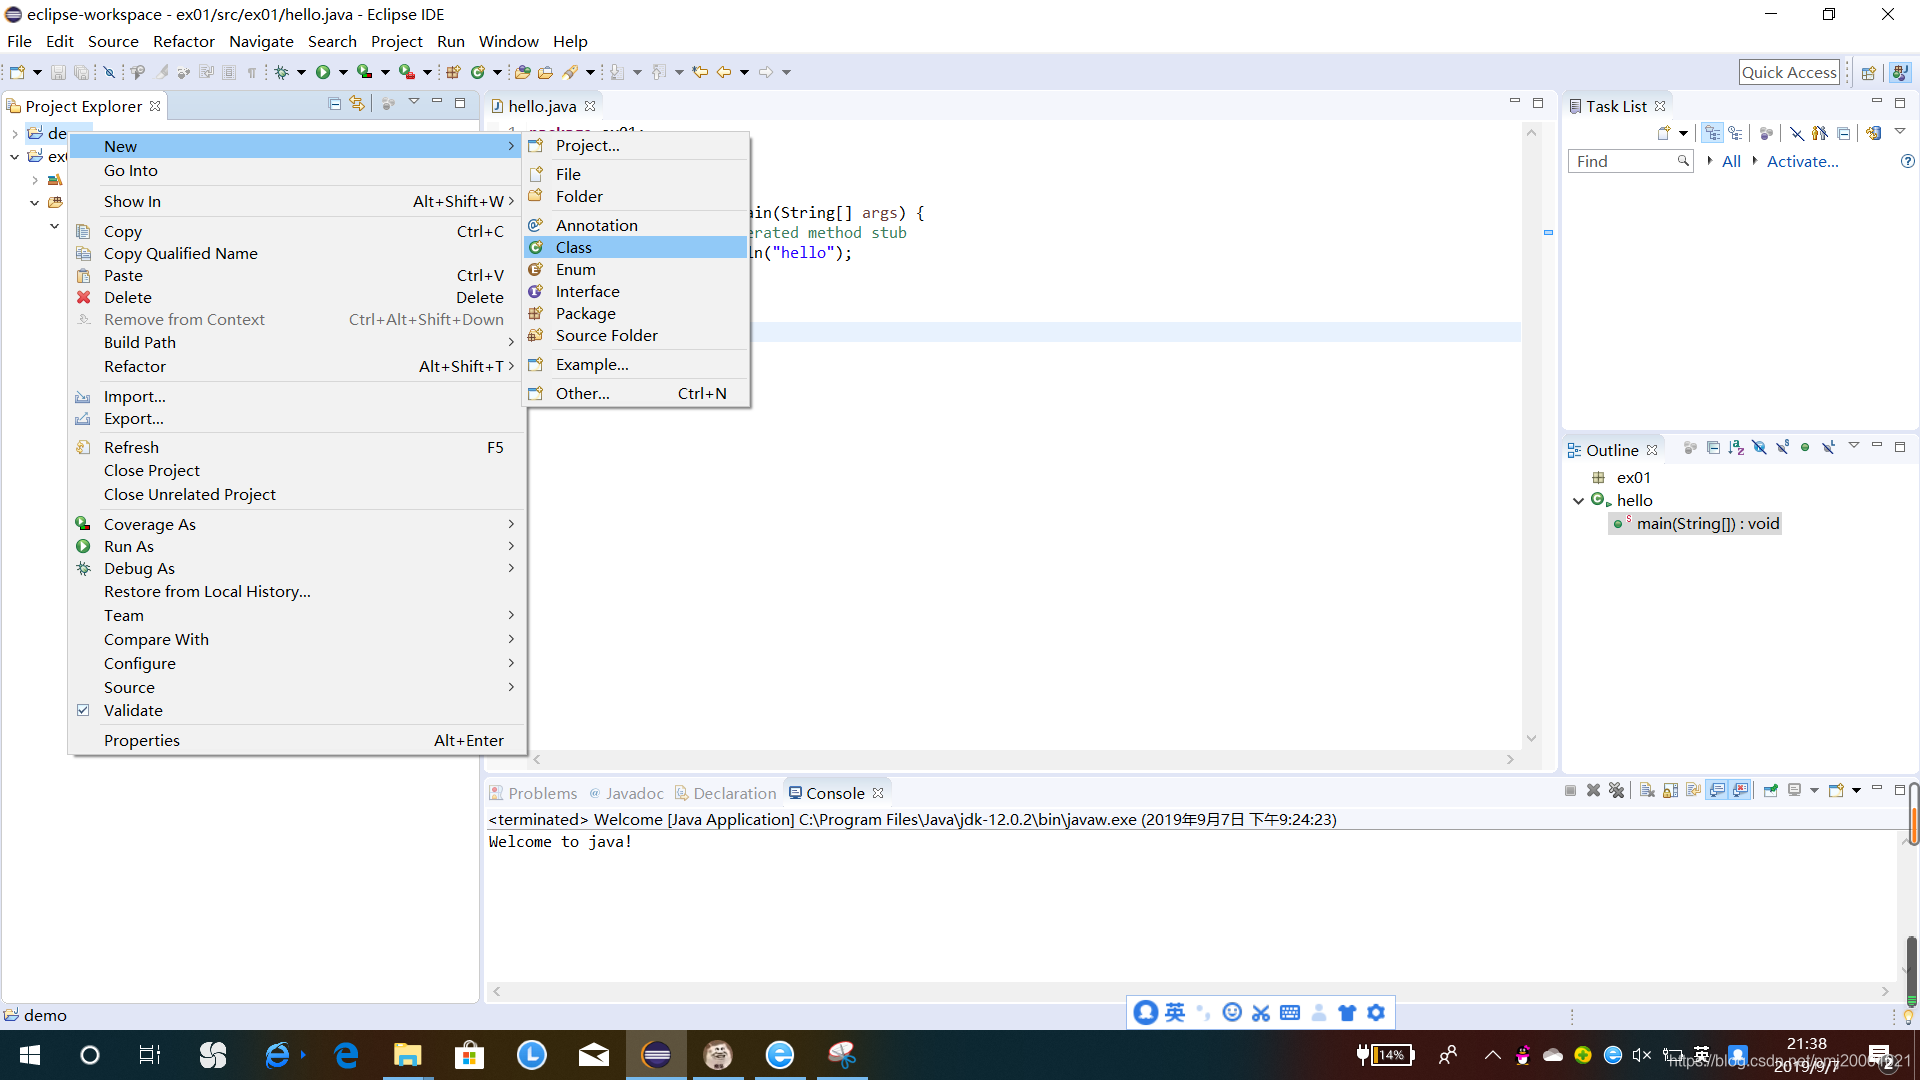Toggle Hide Static Members in Outline
The image size is (1920, 1080).
tap(1782, 448)
